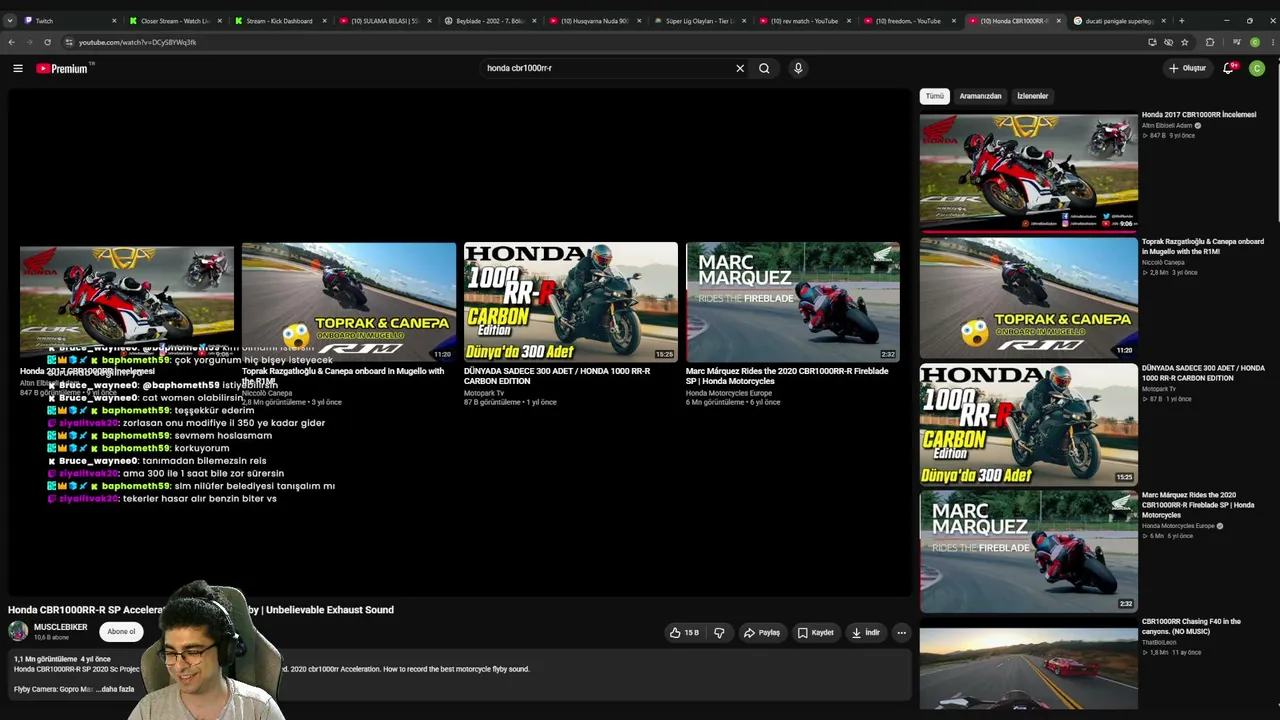Open the MUSCLEBIKER channel name link
The height and width of the screenshot is (720, 1280).
point(60,627)
